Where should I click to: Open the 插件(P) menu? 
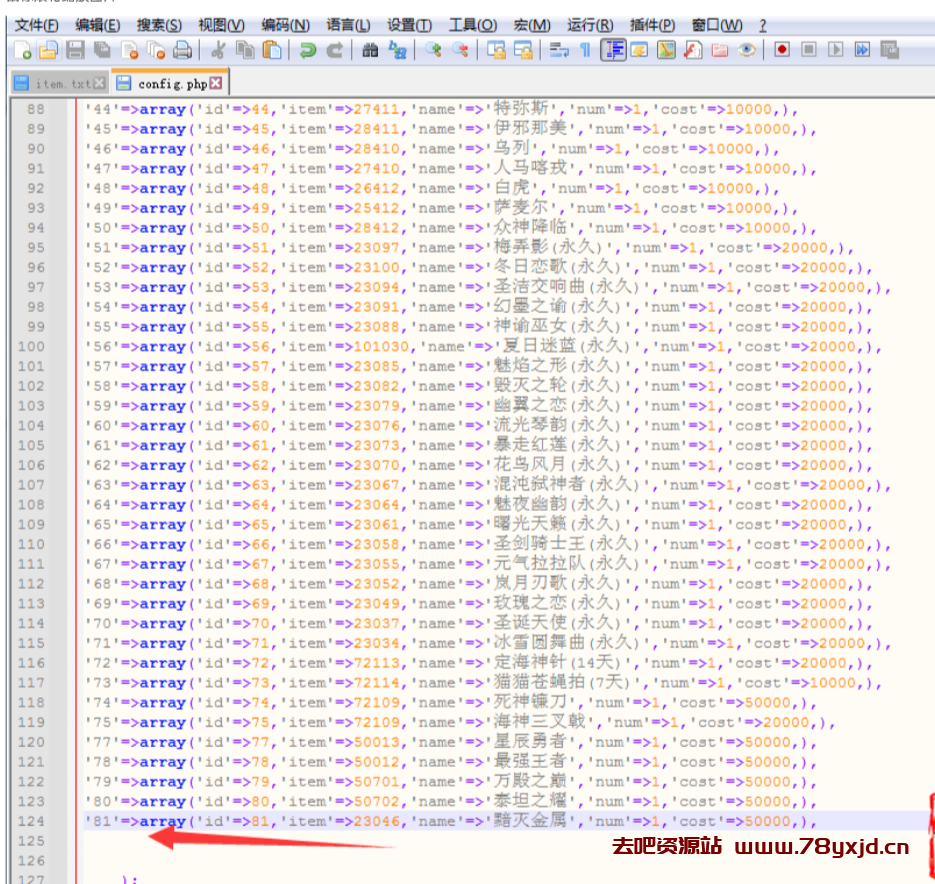point(652,25)
